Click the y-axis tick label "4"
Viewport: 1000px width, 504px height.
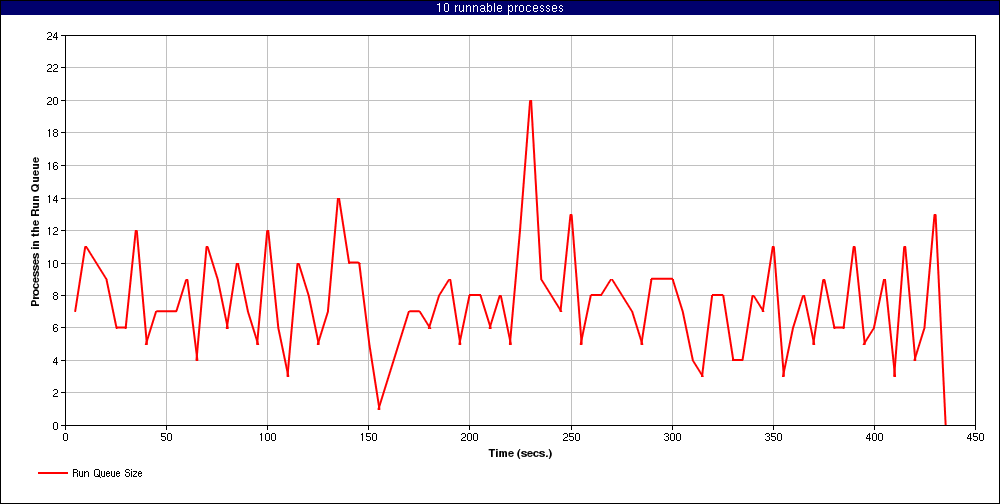(x=55, y=360)
